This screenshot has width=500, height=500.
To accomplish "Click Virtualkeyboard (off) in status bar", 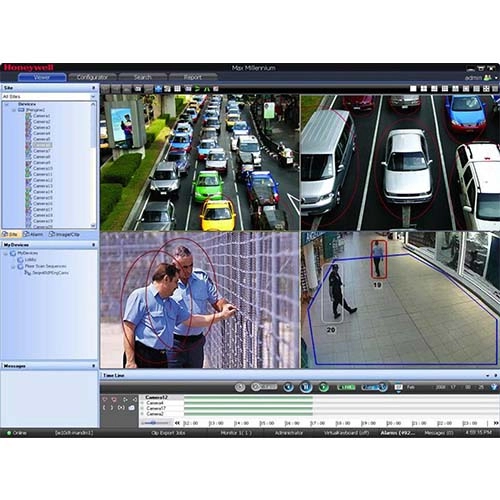I will point(347,433).
